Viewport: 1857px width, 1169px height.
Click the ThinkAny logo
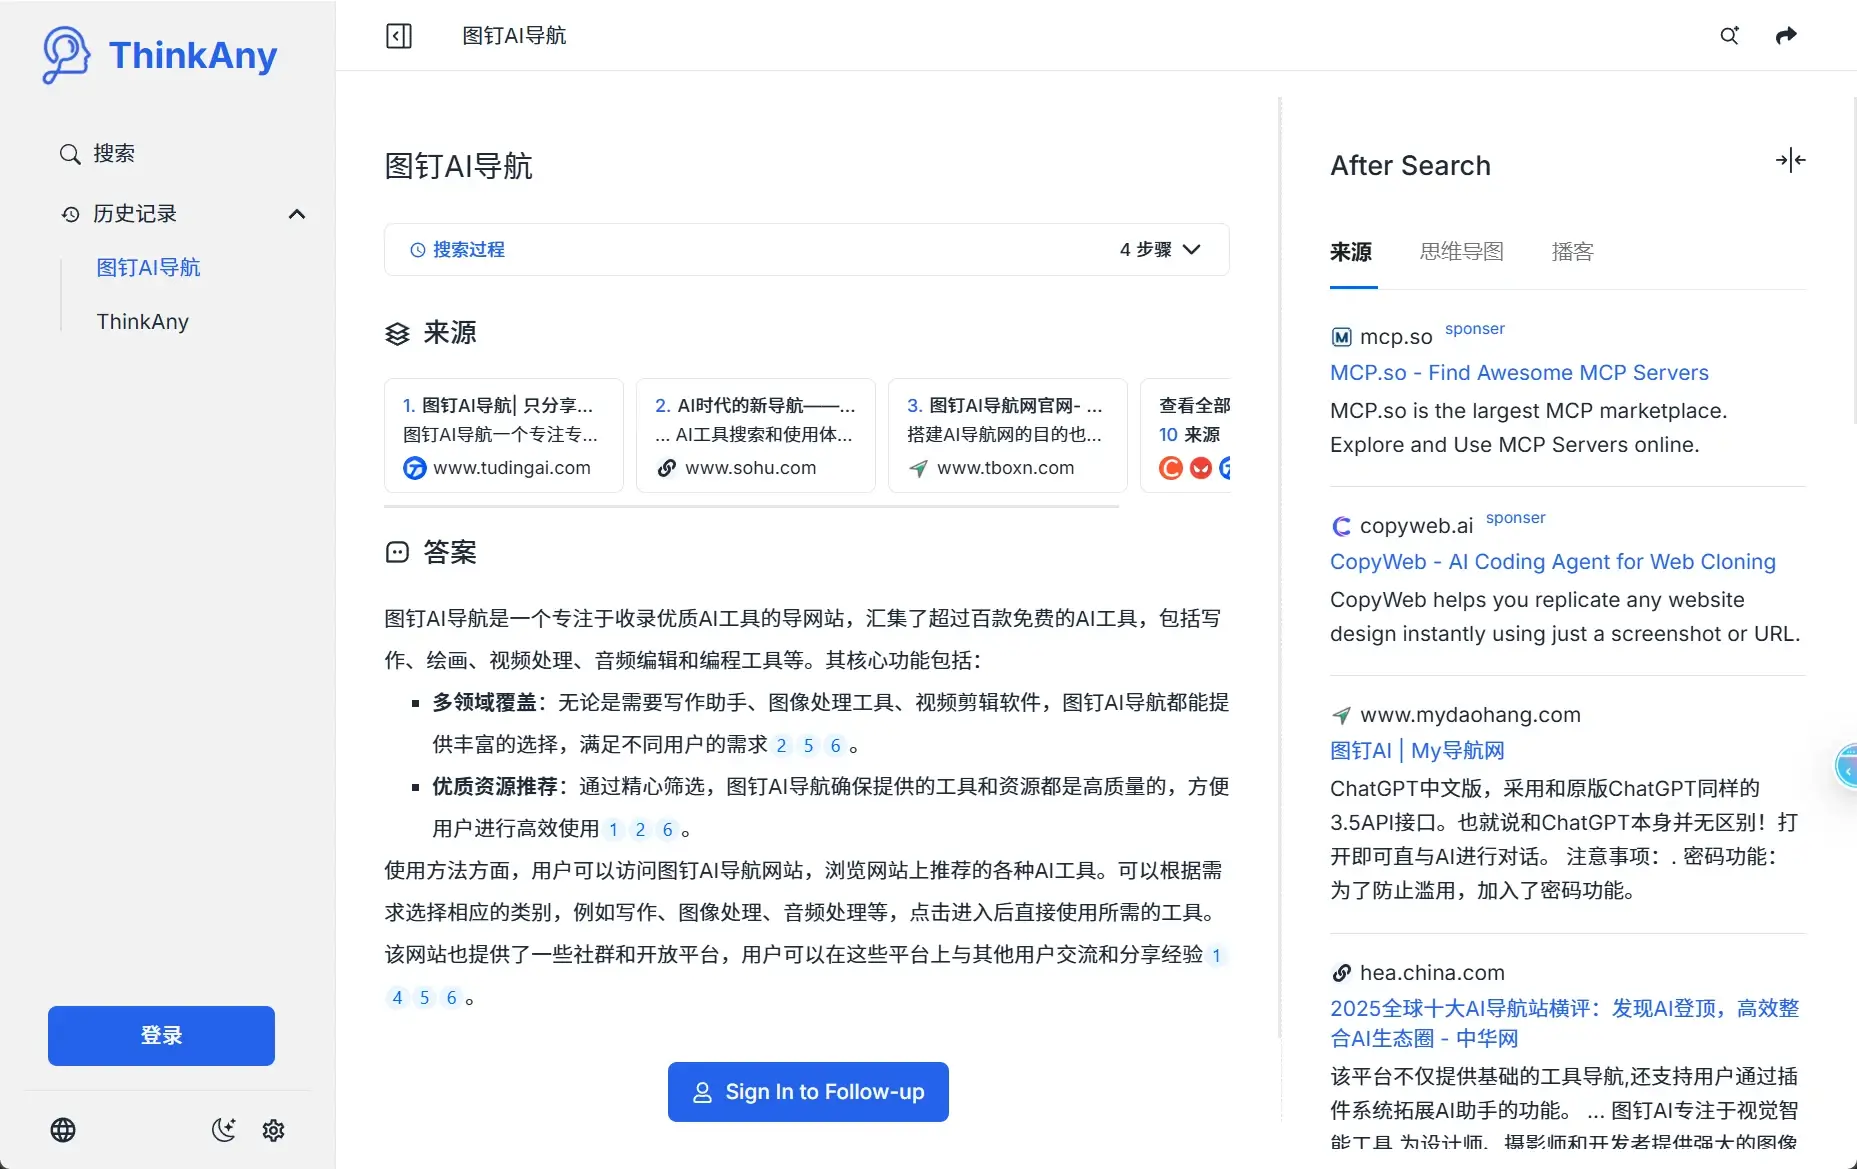pos(160,55)
